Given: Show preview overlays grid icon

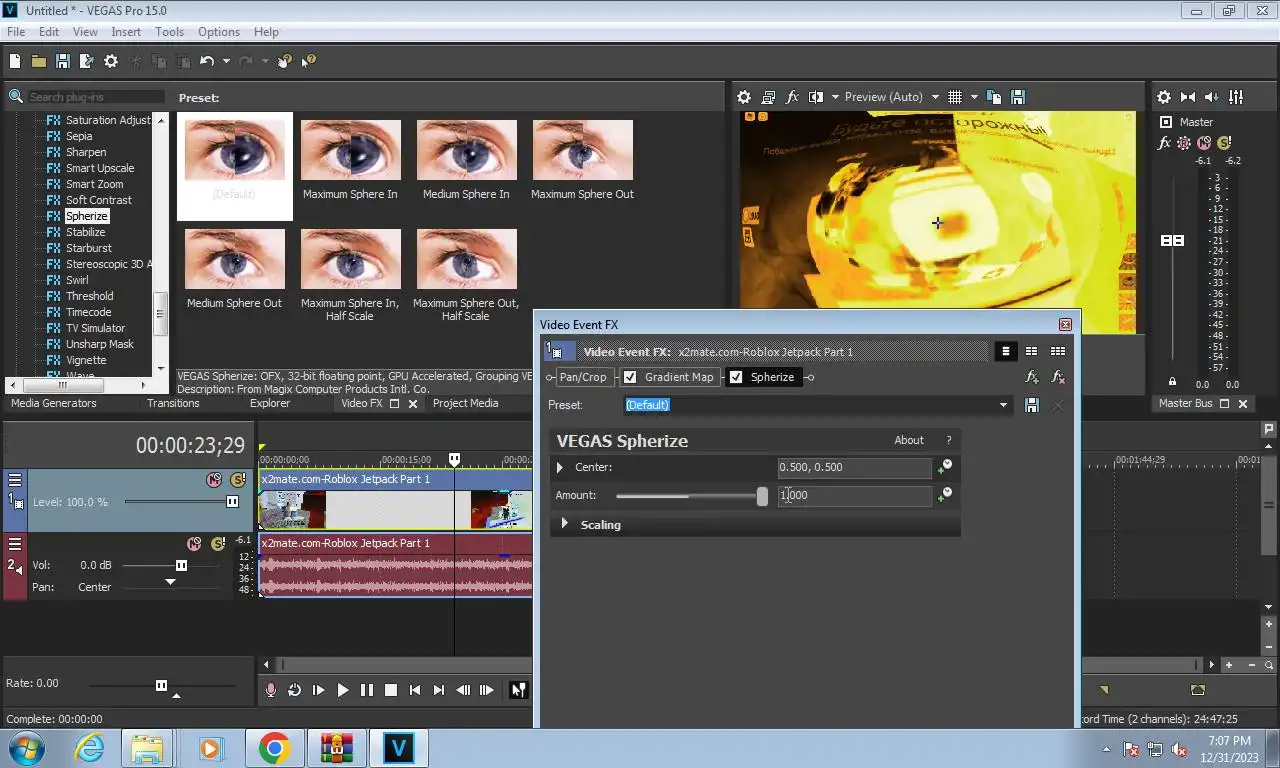Looking at the screenshot, I should (955, 97).
